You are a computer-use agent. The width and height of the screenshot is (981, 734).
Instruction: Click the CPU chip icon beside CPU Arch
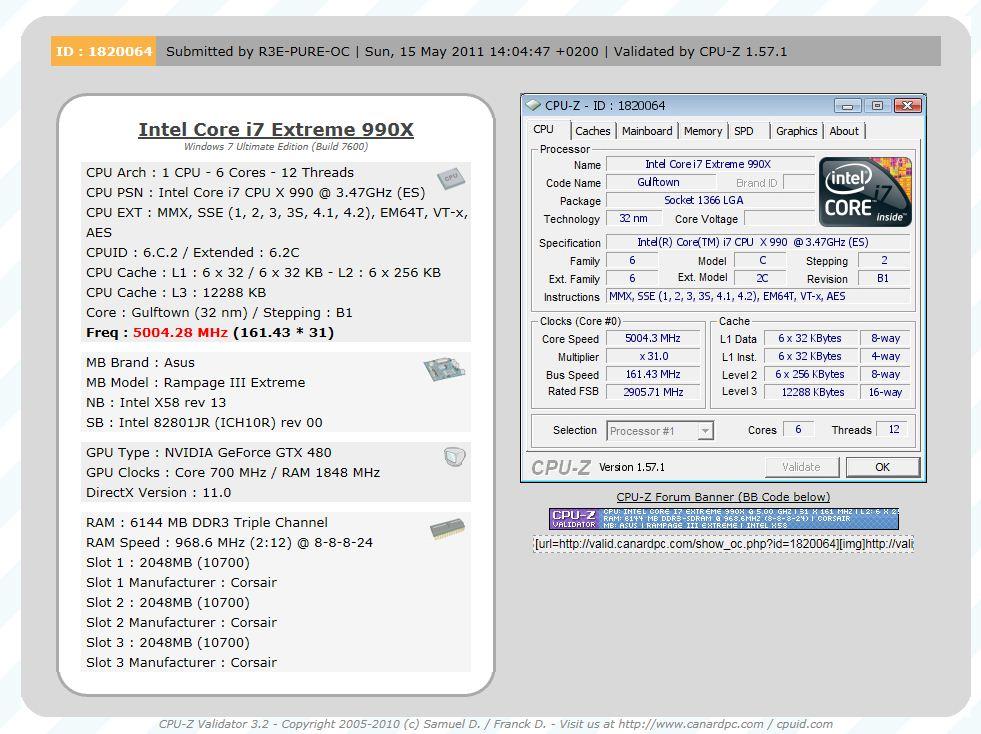pos(450,178)
